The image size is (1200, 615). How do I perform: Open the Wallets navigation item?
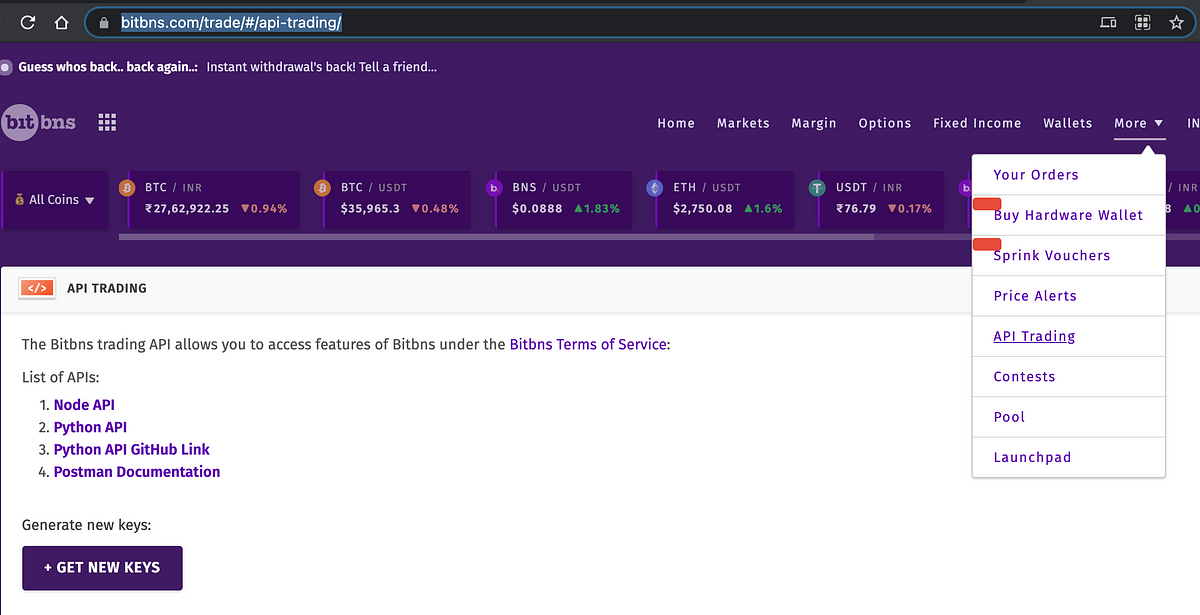pos(1068,123)
